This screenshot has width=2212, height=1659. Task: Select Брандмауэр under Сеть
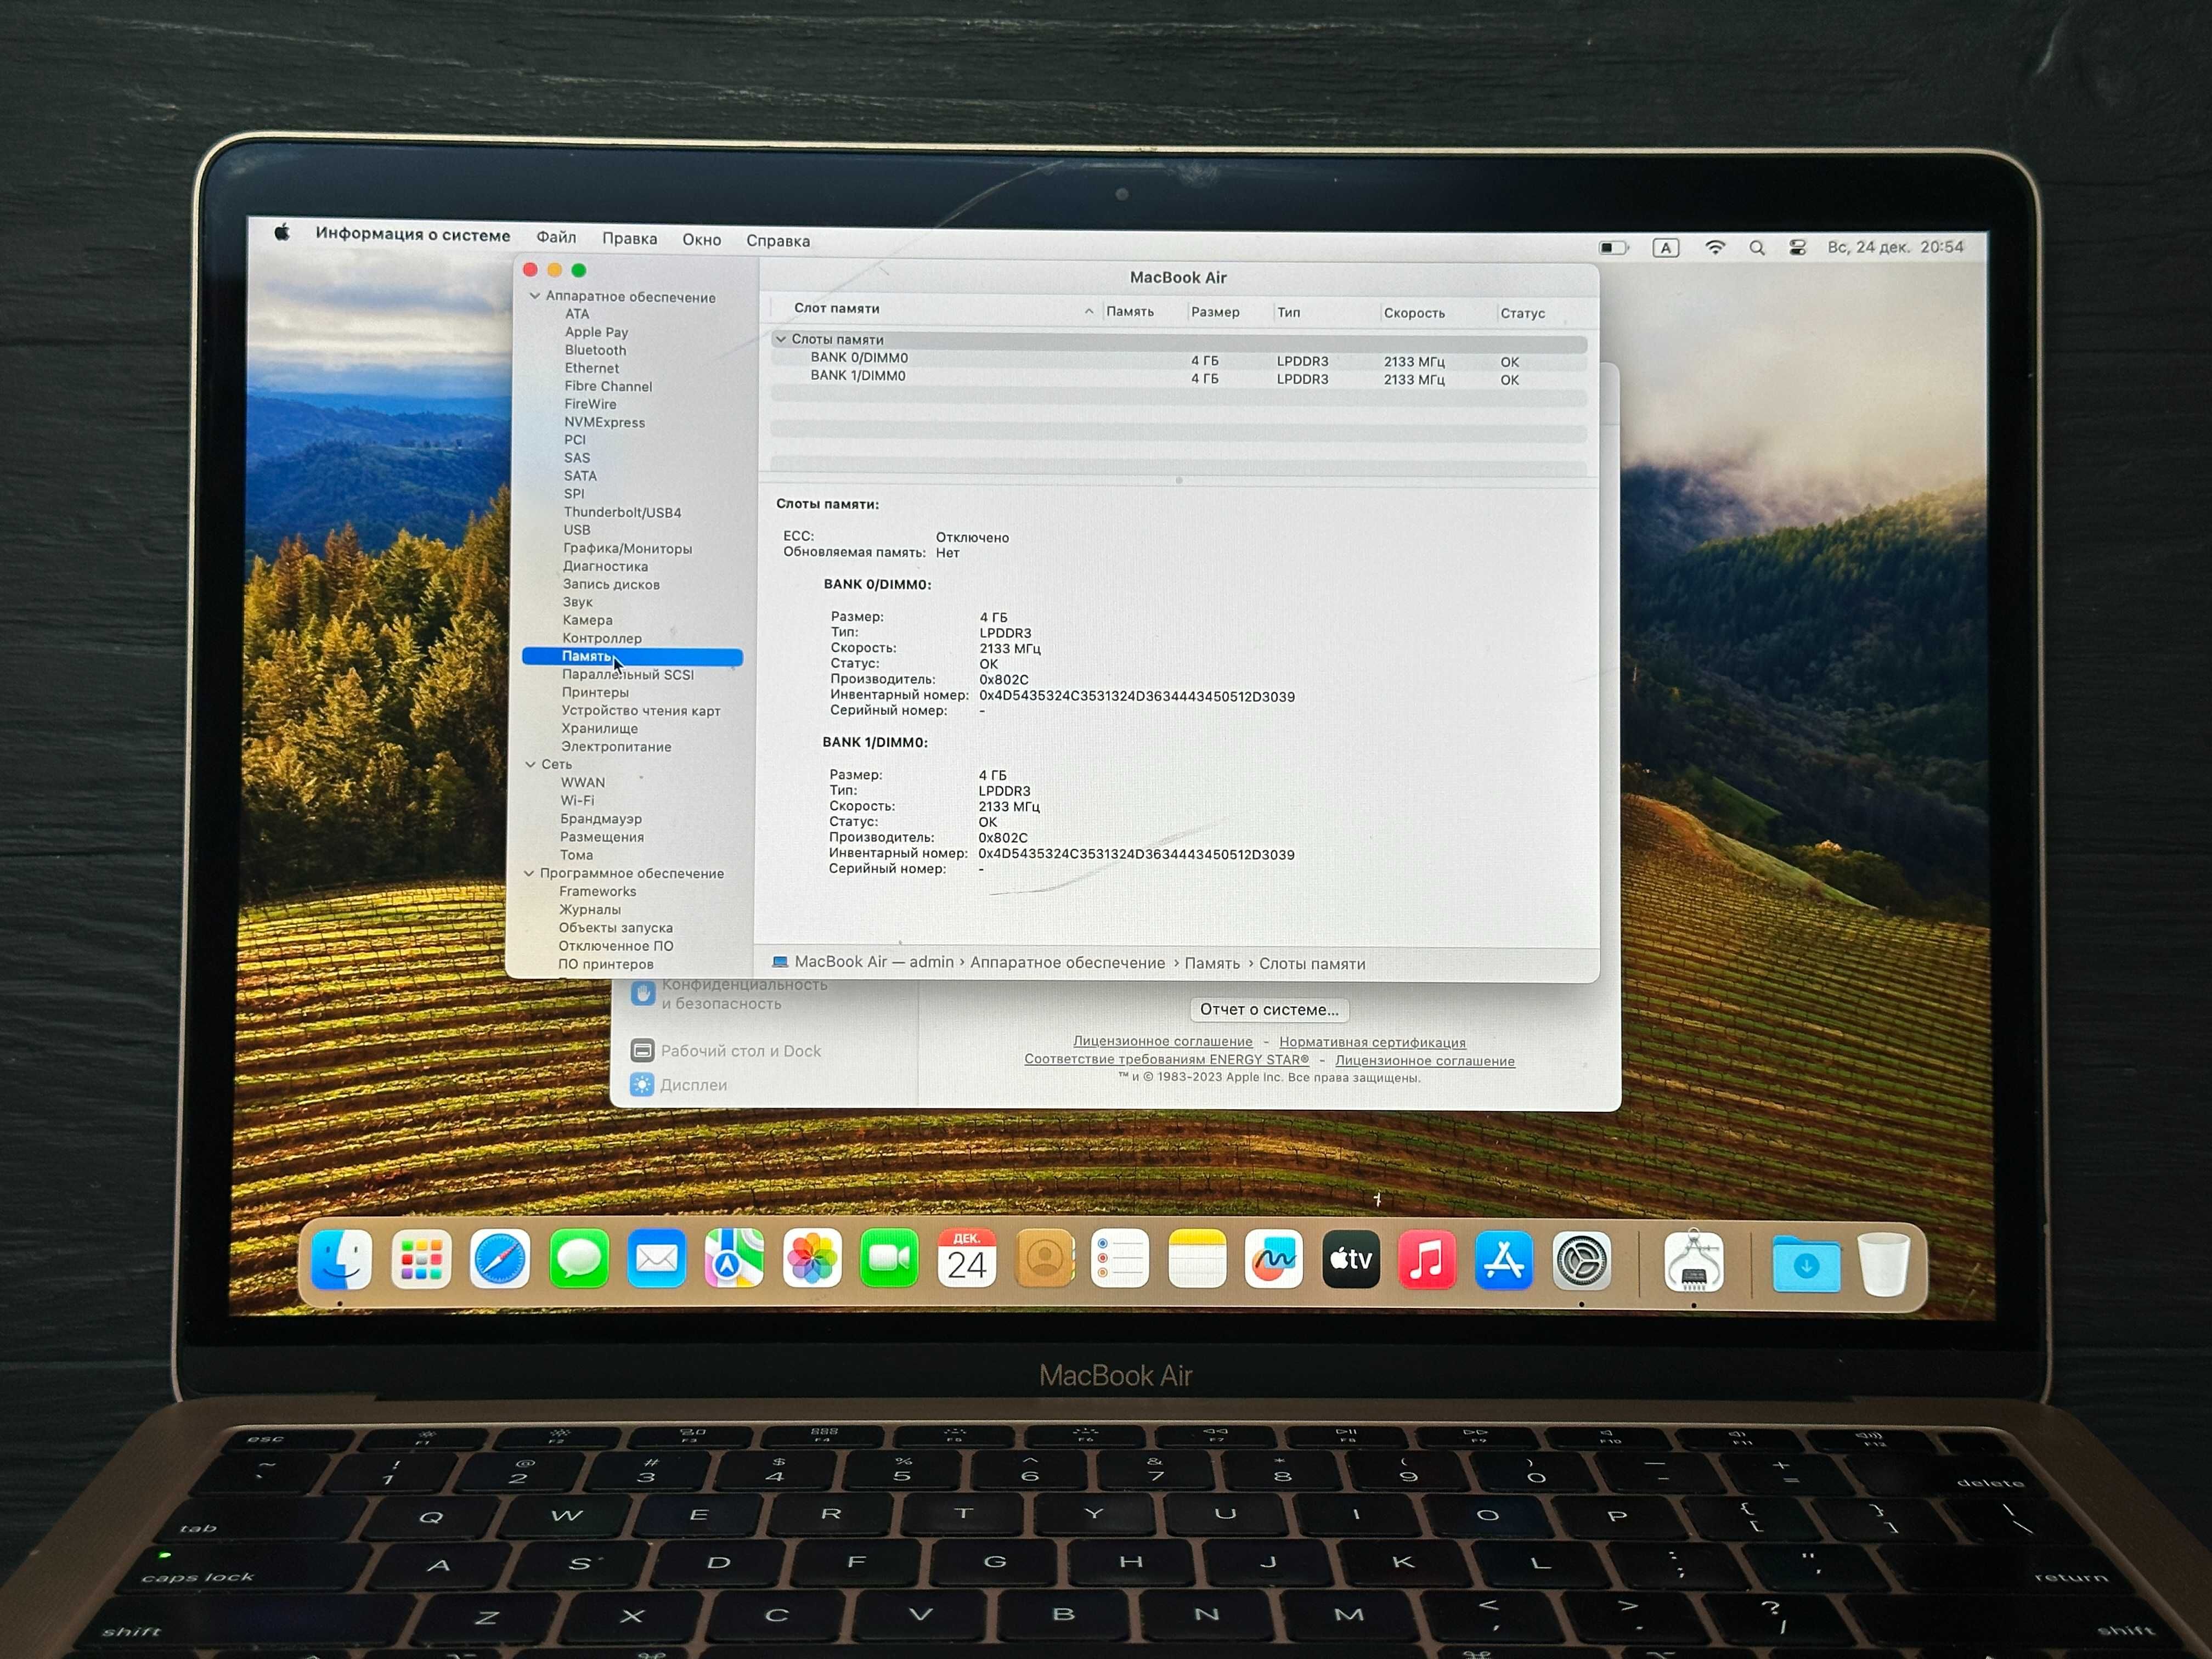coord(602,818)
